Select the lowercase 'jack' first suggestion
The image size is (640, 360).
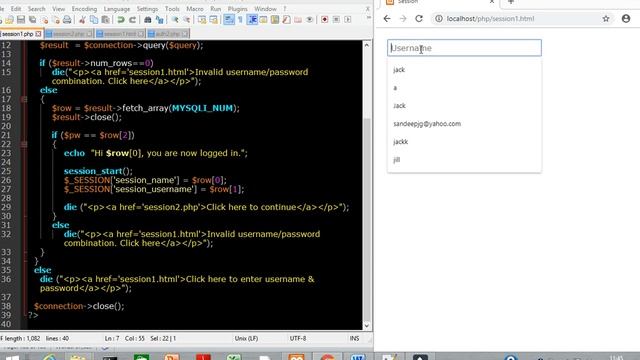464,70
